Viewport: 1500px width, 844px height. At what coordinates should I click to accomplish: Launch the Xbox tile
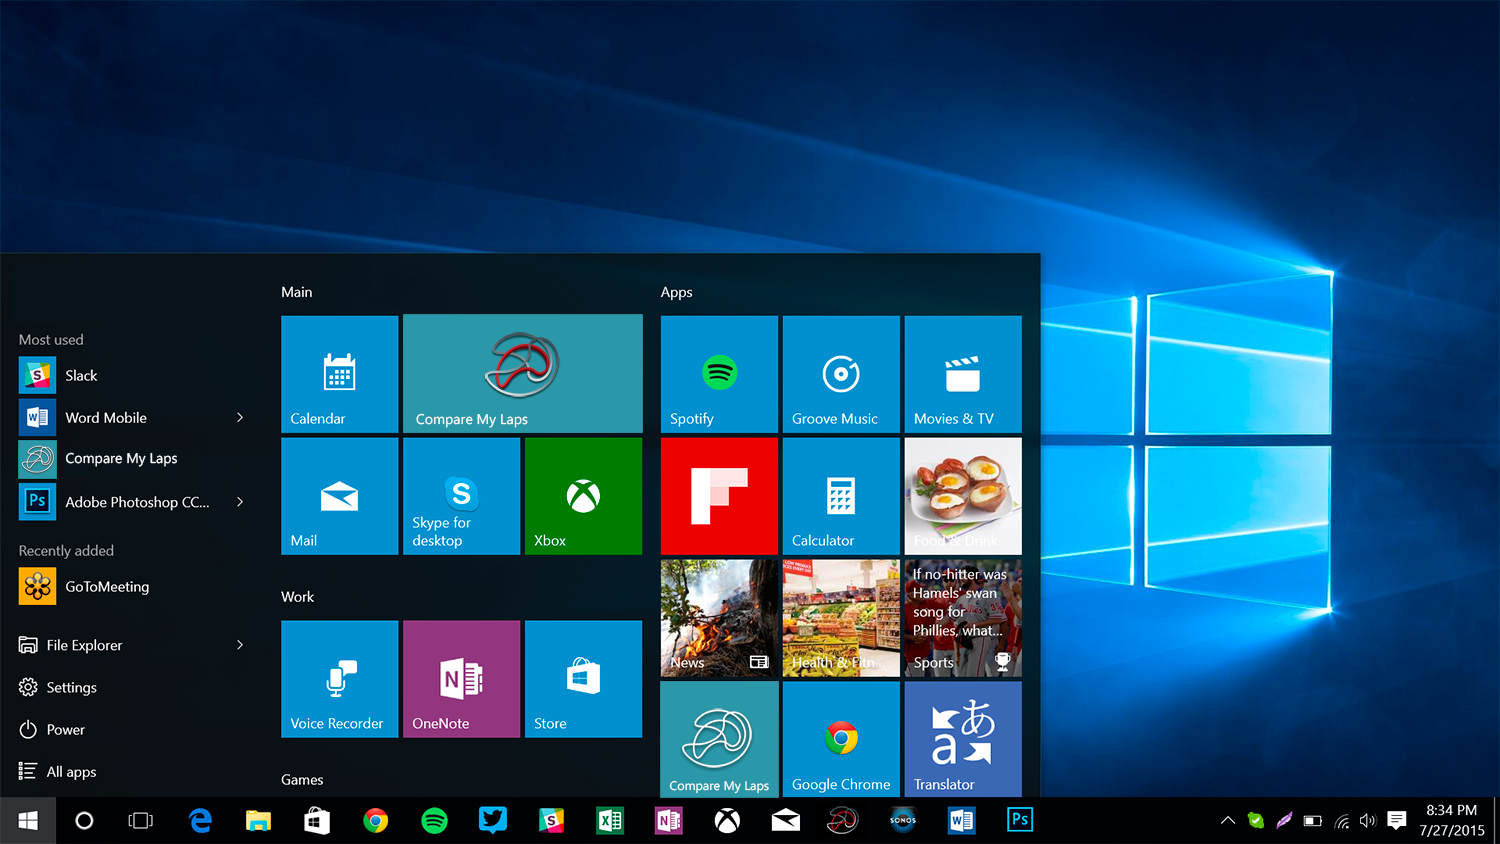(x=583, y=496)
